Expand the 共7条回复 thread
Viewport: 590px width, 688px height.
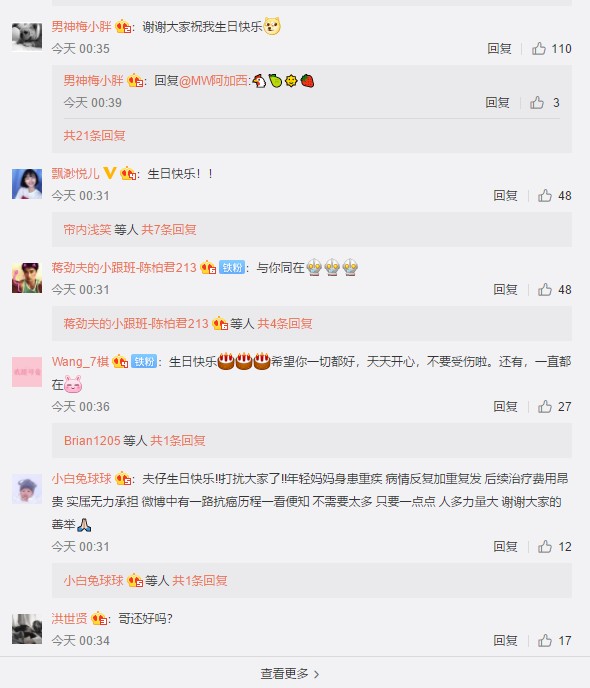168,229
